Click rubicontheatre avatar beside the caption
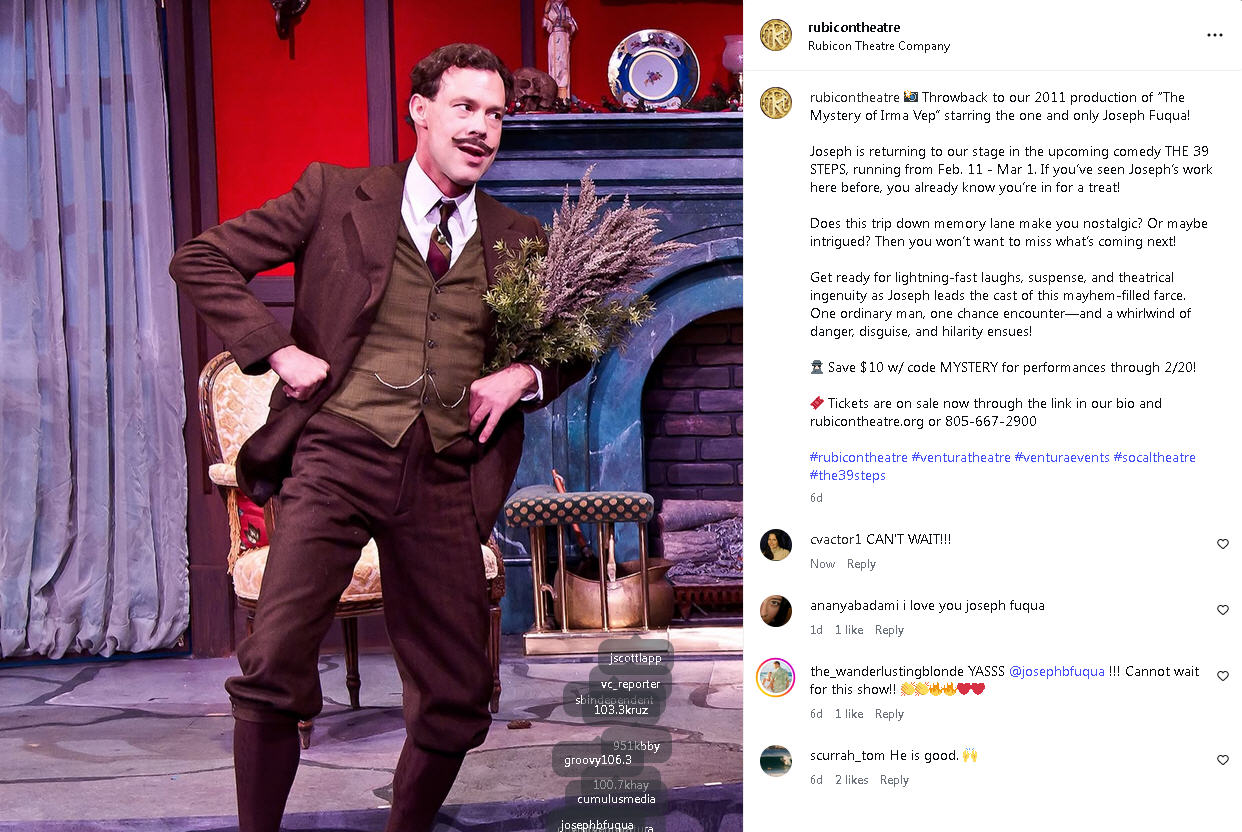 776,103
